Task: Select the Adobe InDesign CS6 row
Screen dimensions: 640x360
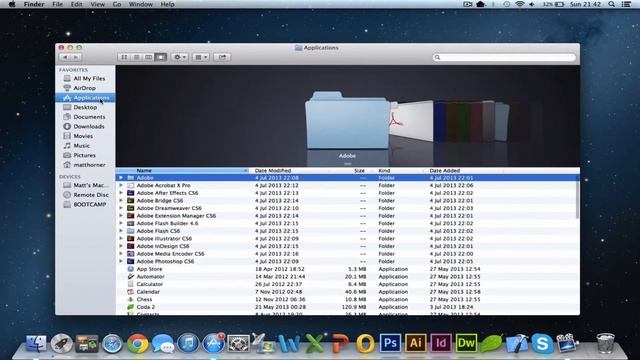Action: [346, 246]
